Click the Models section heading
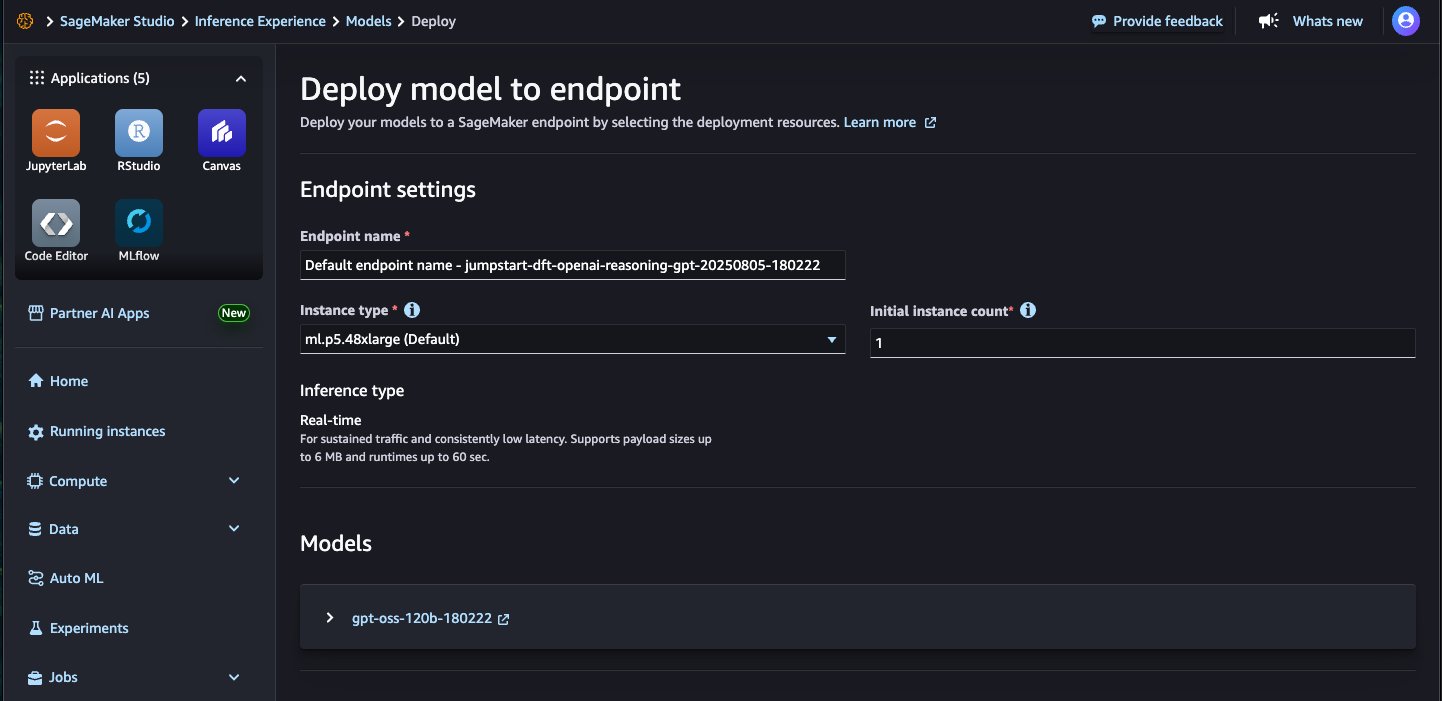Image resolution: width=1442 pixels, height=701 pixels. tap(336, 543)
